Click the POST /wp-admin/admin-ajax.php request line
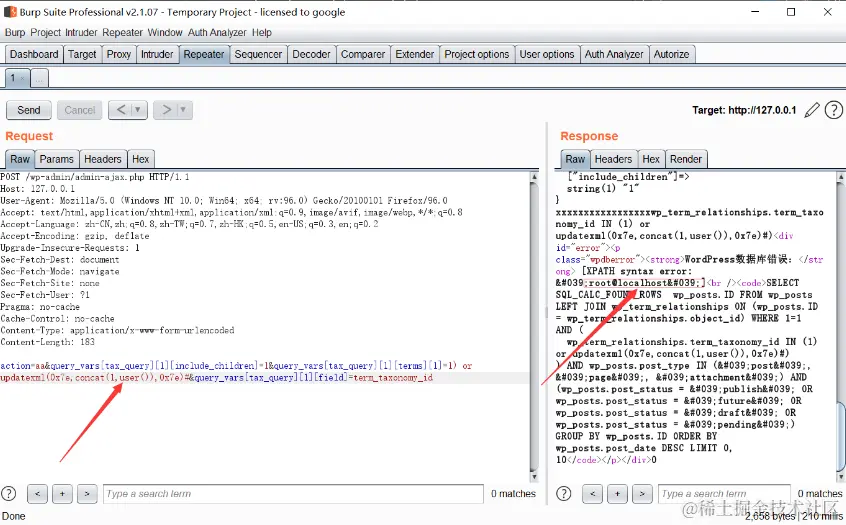 (95, 177)
